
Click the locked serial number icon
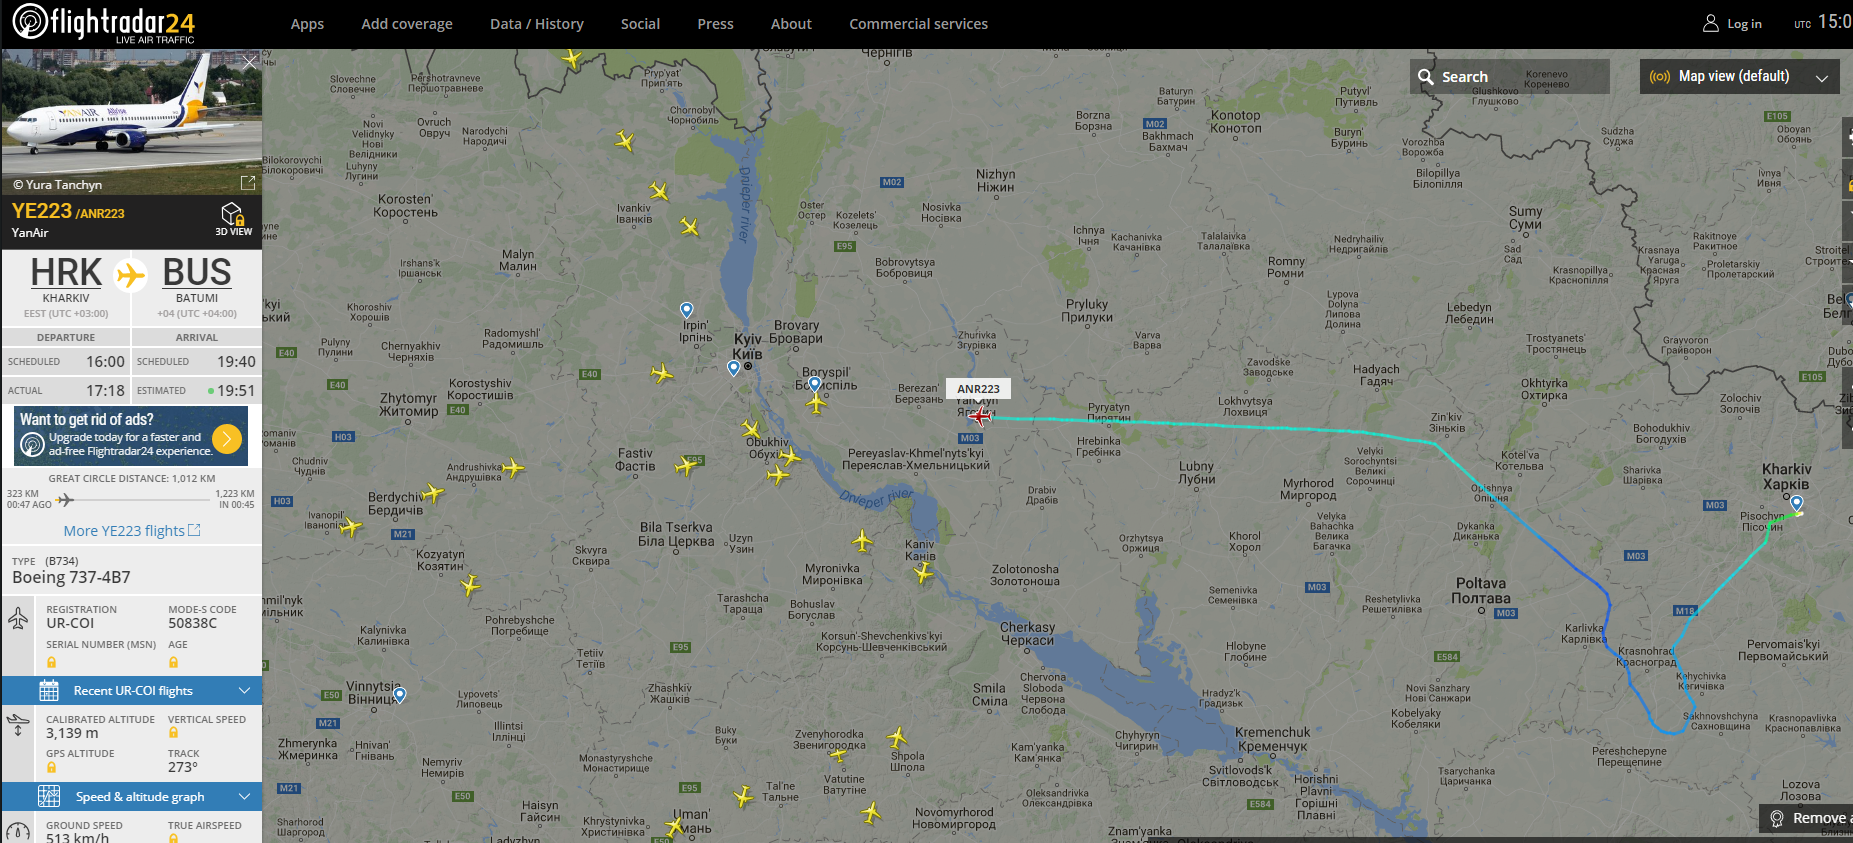click(x=51, y=662)
